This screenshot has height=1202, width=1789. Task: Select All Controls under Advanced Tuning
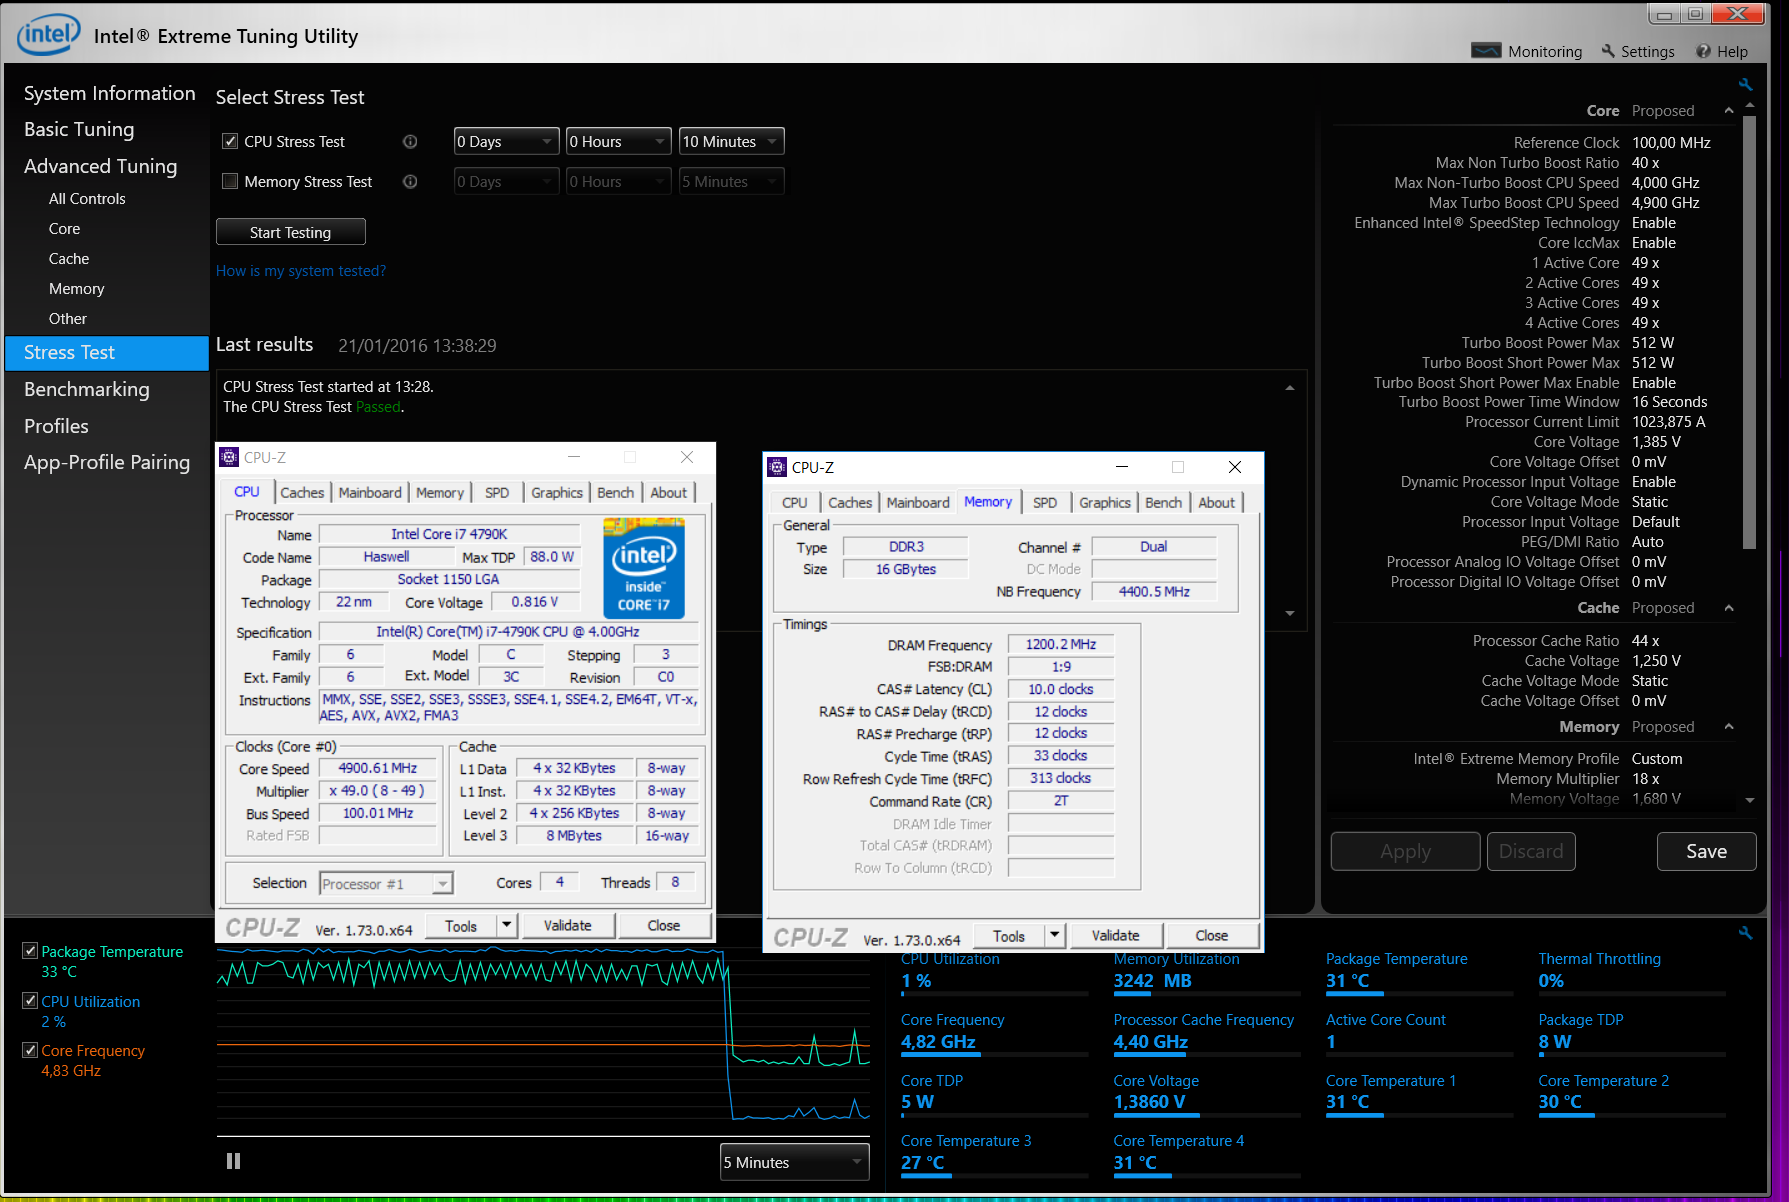87,199
